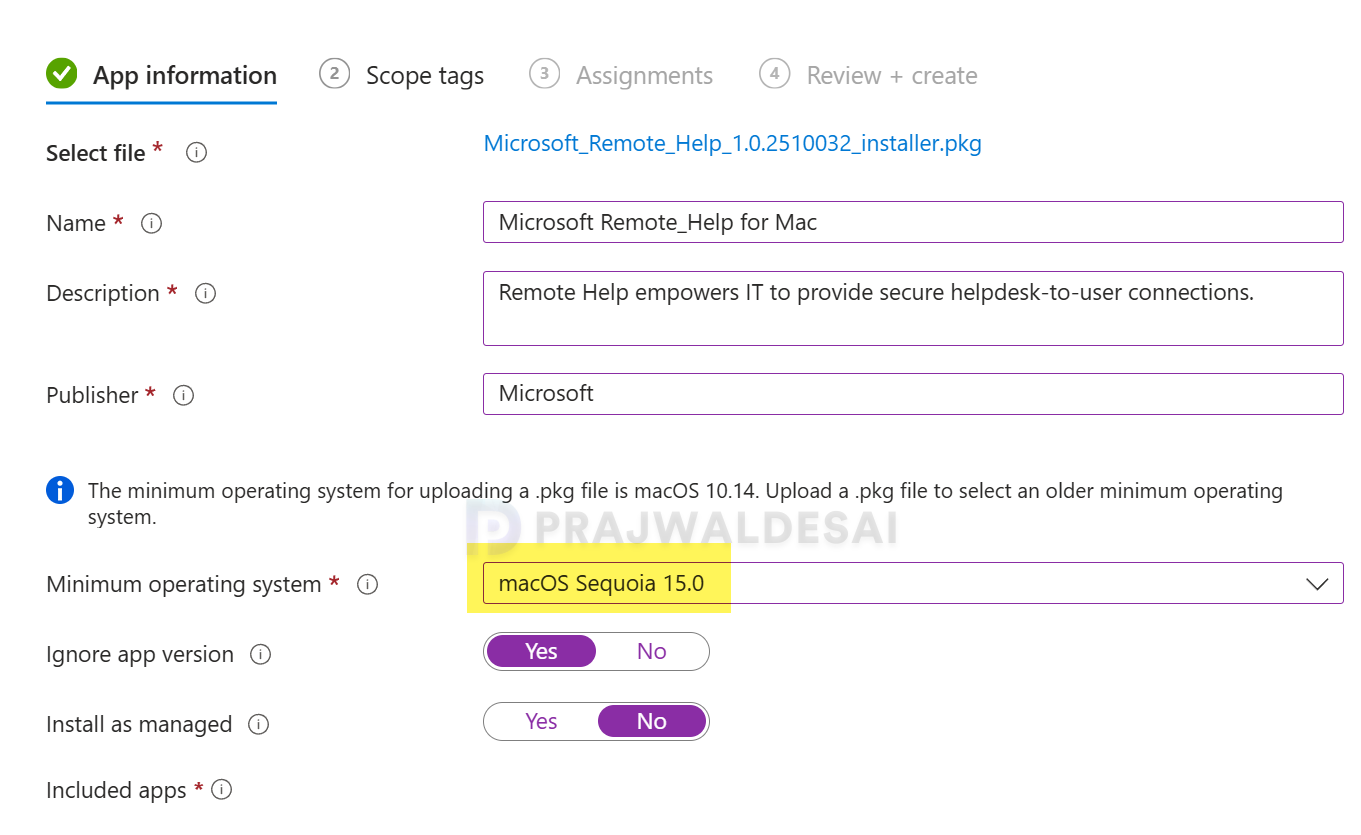Screen dimensions: 1361x835
Task: Click the Publisher field containing Microsoft
Action: tap(913, 394)
